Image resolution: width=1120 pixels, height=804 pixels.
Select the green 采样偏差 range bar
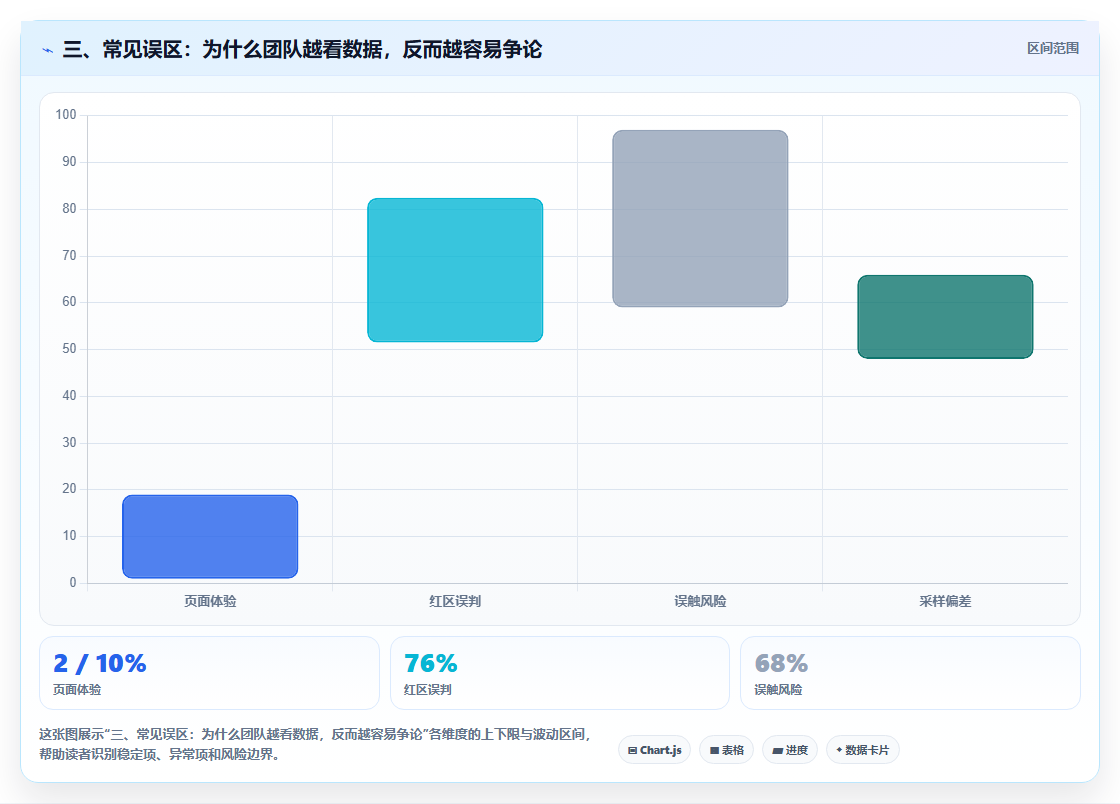(945, 317)
